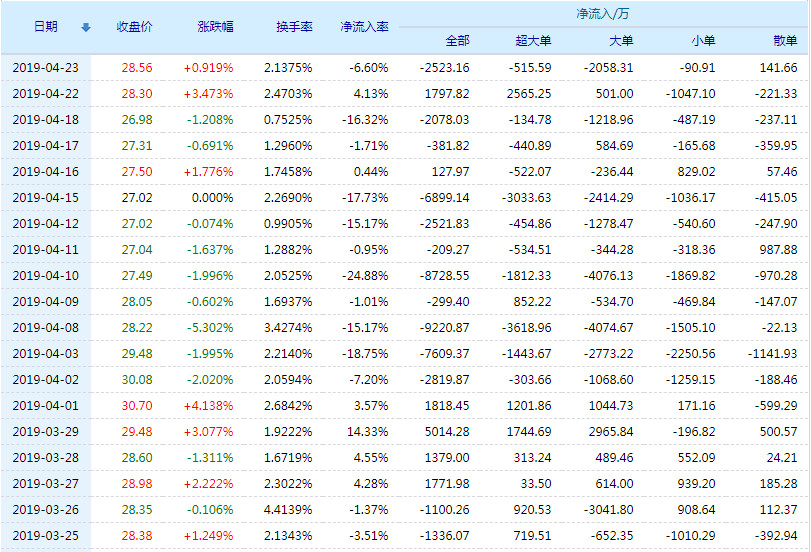The image size is (811, 552).
Task: Select the date cell 2019-03-28
Action: pyautogui.click(x=46, y=458)
